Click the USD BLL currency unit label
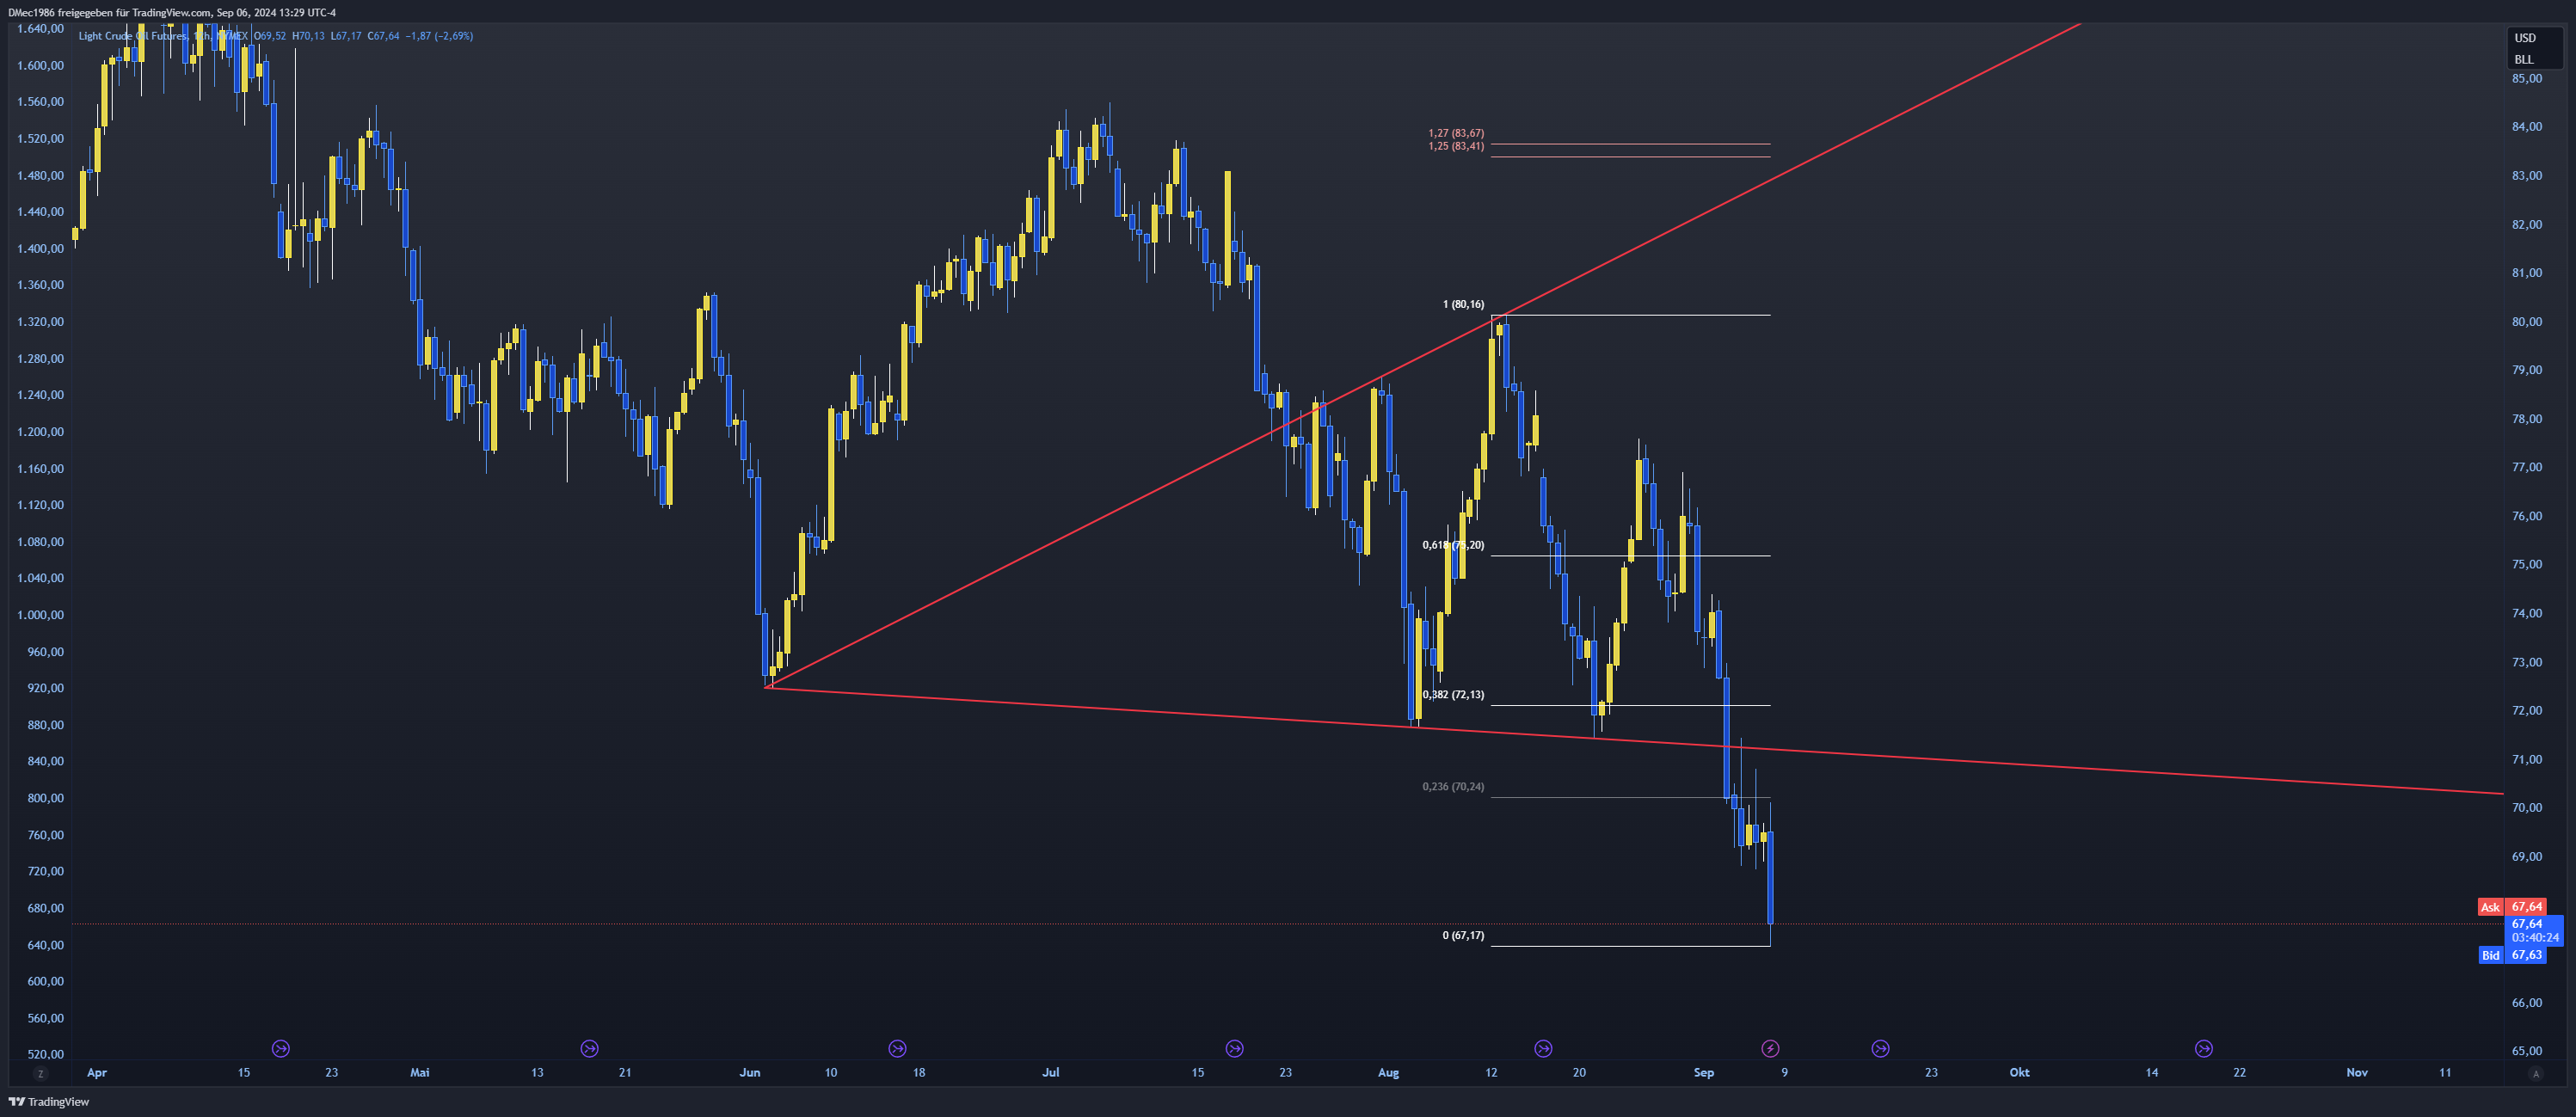This screenshot has height=1117, width=2576. 2534,48
